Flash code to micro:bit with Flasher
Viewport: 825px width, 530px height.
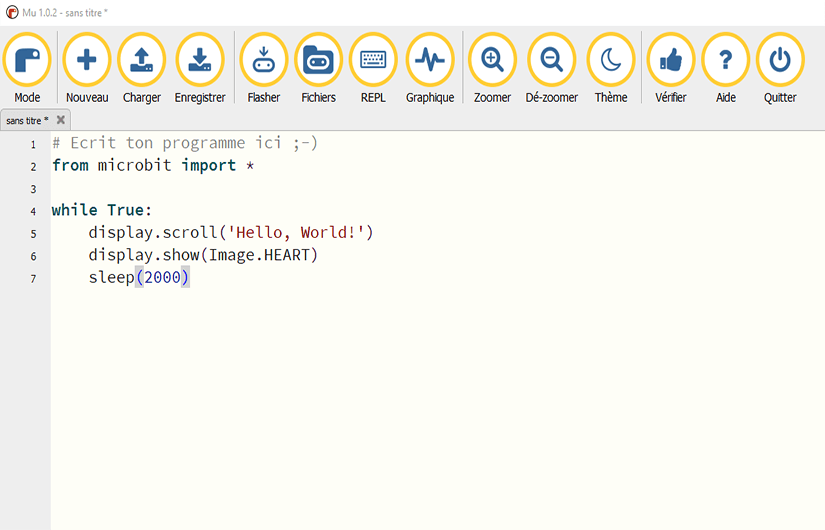(264, 60)
